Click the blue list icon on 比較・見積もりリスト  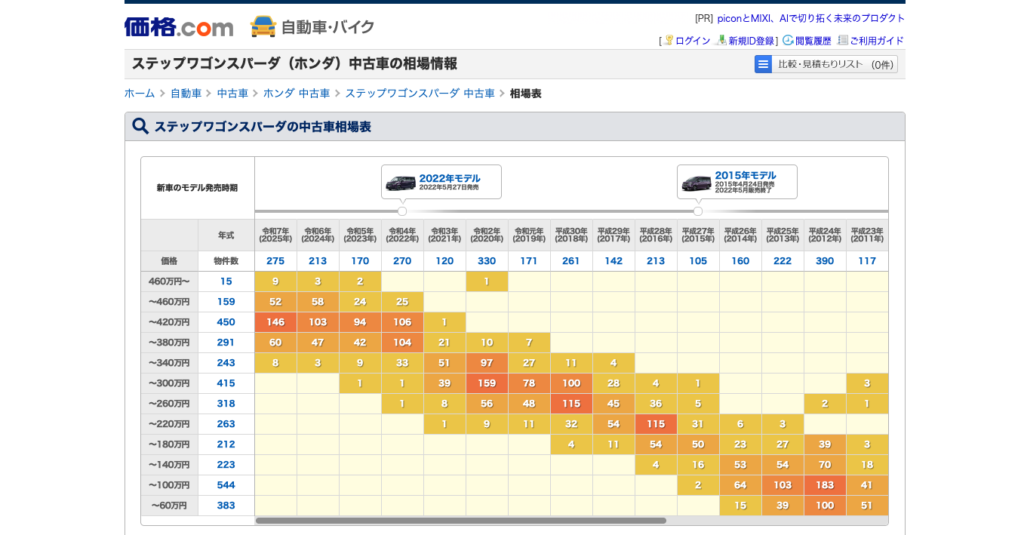[x=763, y=64]
